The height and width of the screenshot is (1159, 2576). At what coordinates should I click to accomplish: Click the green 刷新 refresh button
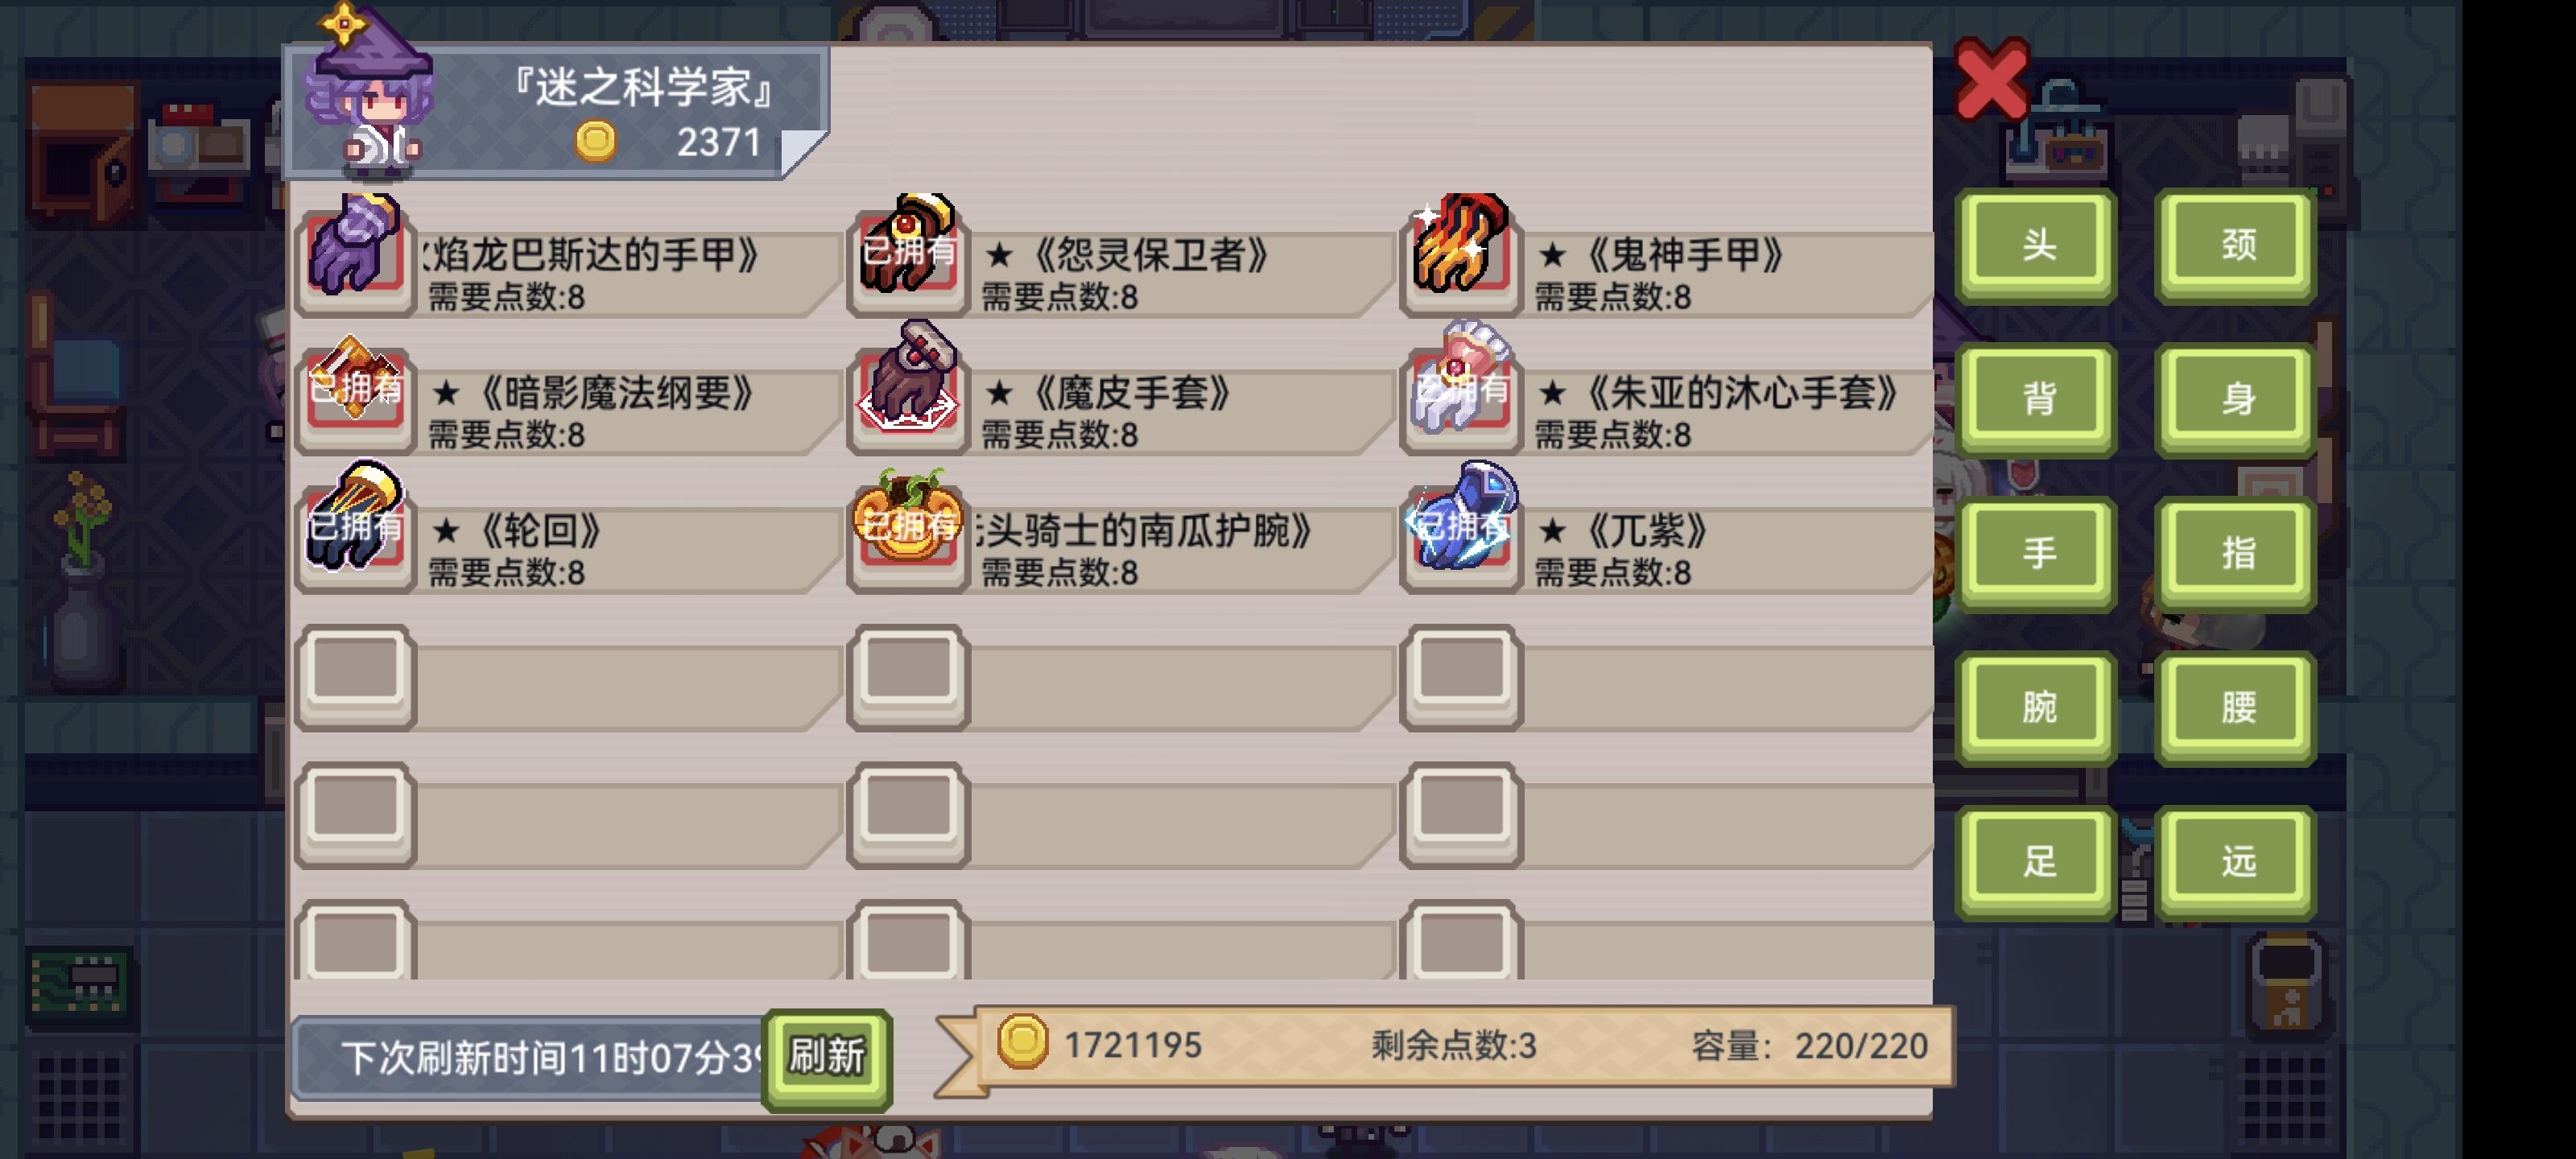pyautogui.click(x=826, y=1057)
